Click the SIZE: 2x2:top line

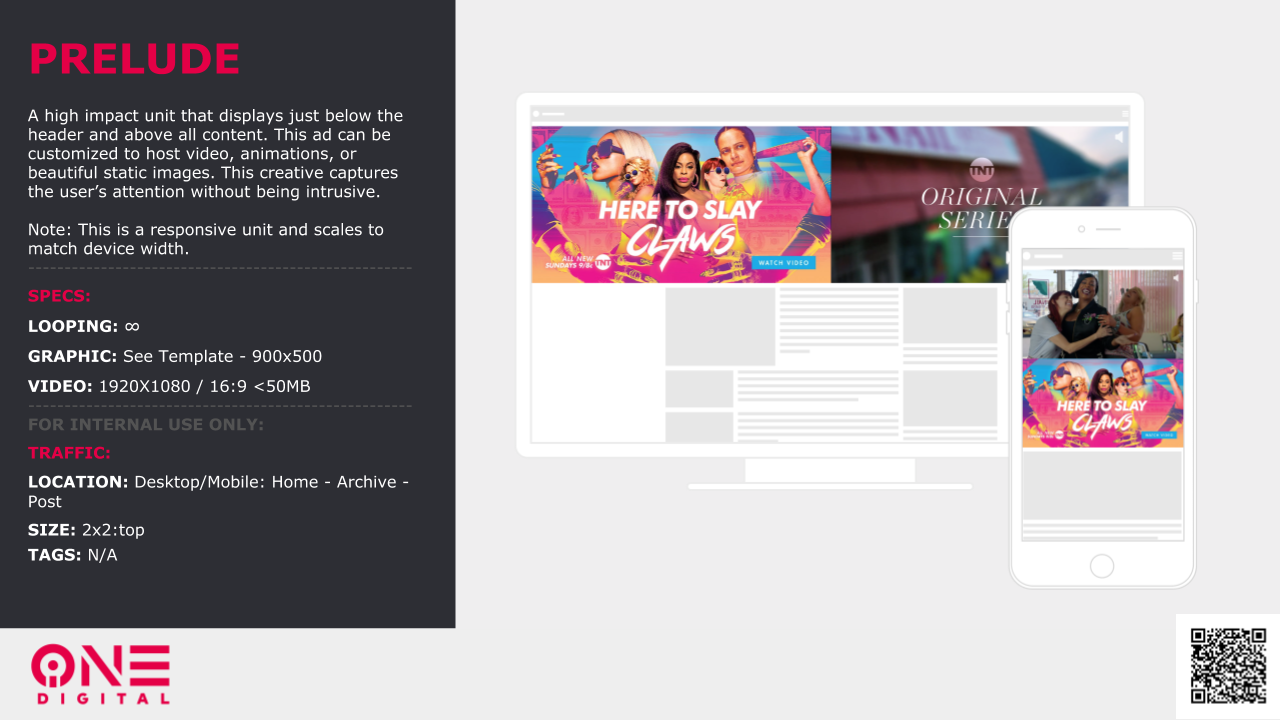point(86,530)
